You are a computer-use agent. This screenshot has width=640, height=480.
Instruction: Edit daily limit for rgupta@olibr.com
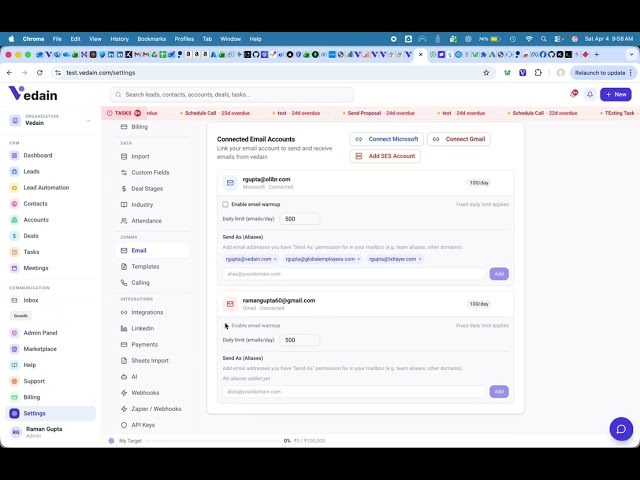300,219
